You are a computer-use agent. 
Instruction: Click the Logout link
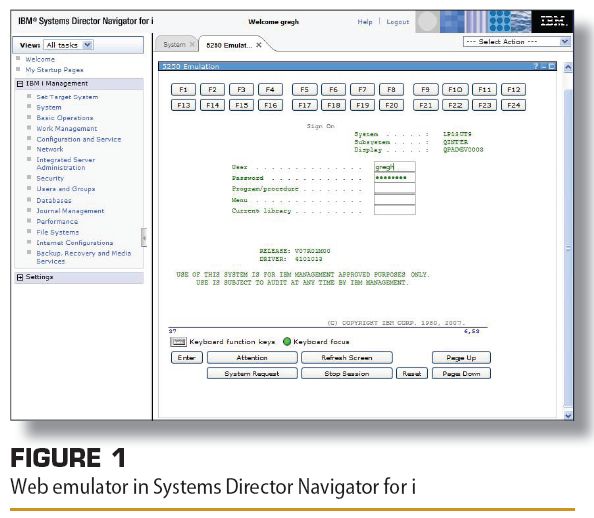point(398,22)
